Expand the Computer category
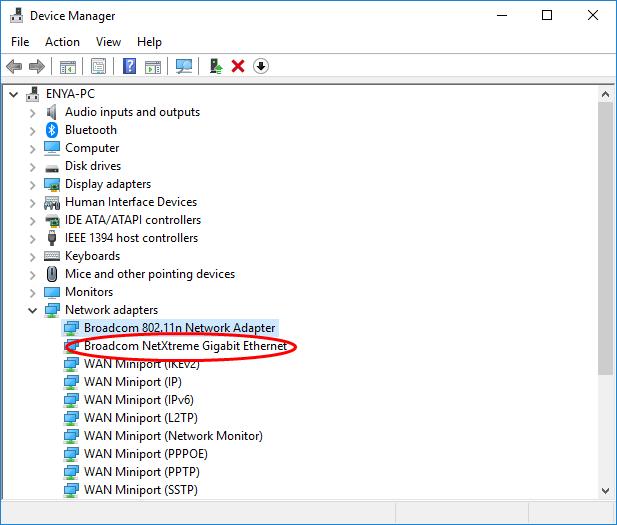 (33, 149)
